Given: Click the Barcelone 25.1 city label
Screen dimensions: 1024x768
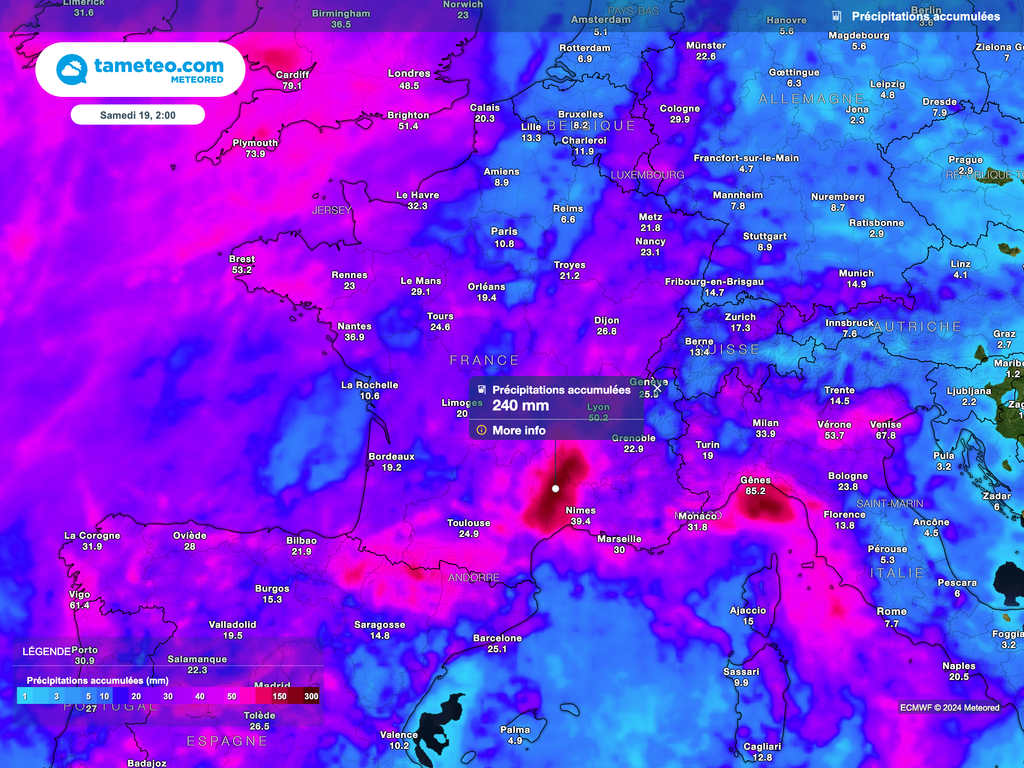Looking at the screenshot, I should 497,643.
